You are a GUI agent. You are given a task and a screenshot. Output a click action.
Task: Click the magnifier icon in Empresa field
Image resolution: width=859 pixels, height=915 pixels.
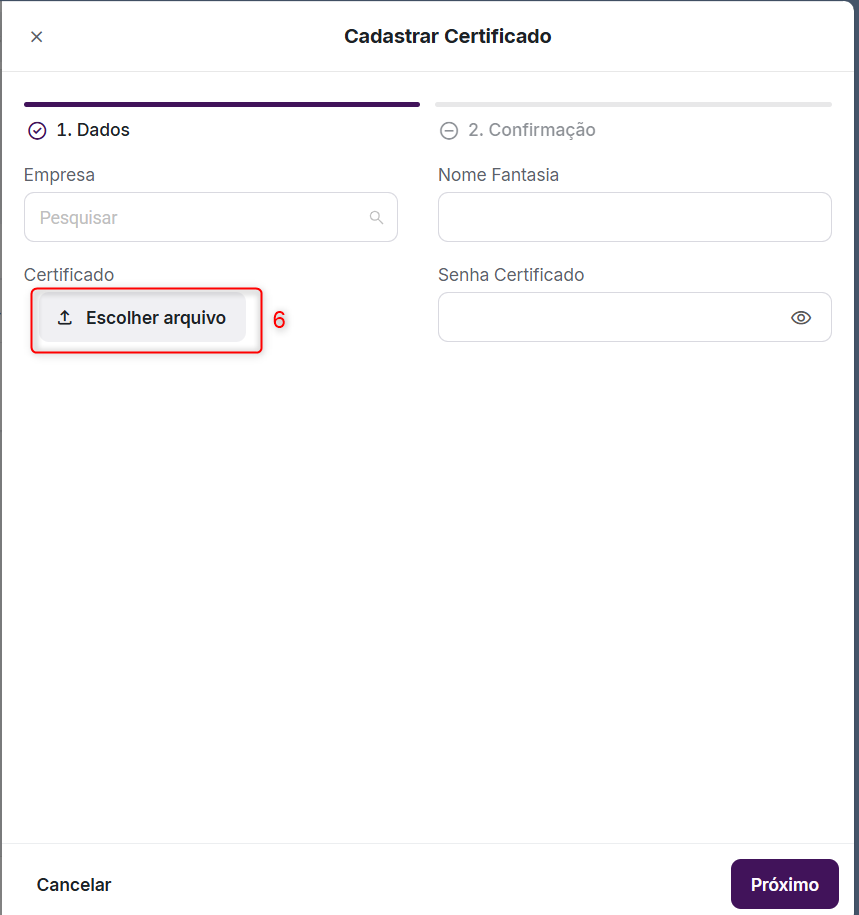pyautogui.click(x=376, y=218)
